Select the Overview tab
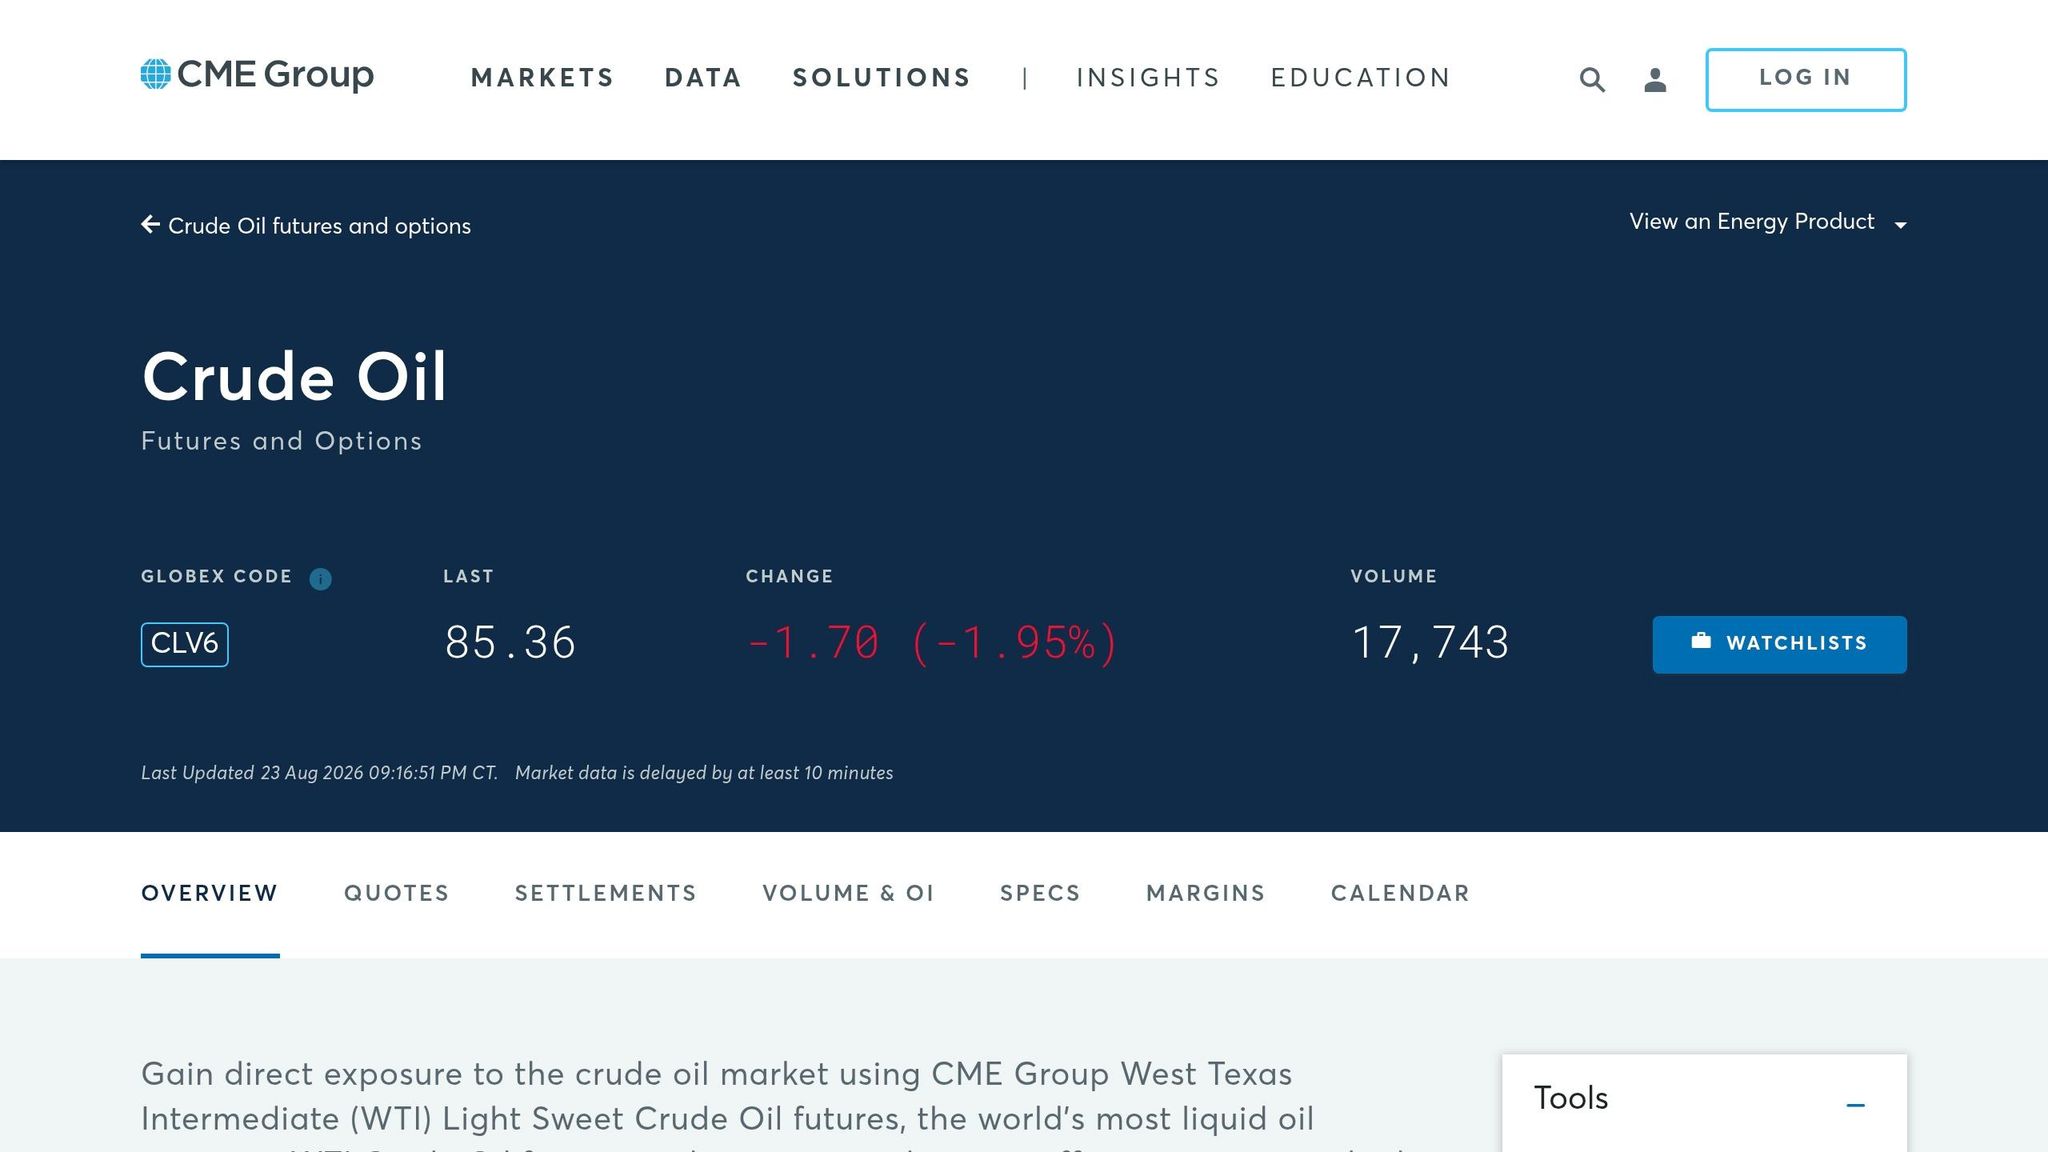This screenshot has width=2048, height=1152. 210,894
